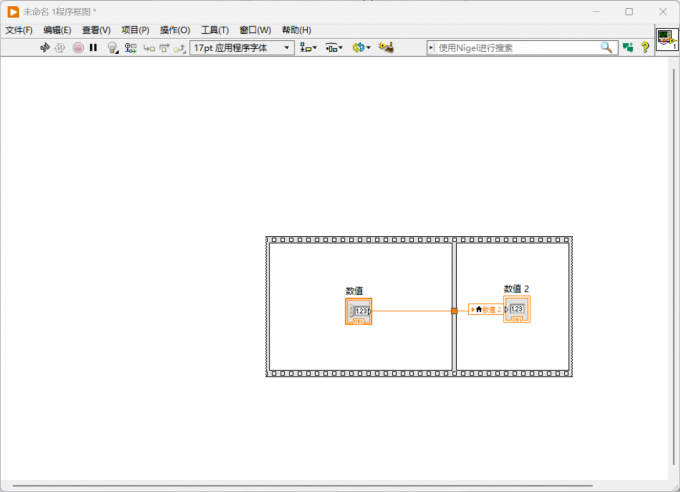Click the Run arrow button

[45, 48]
